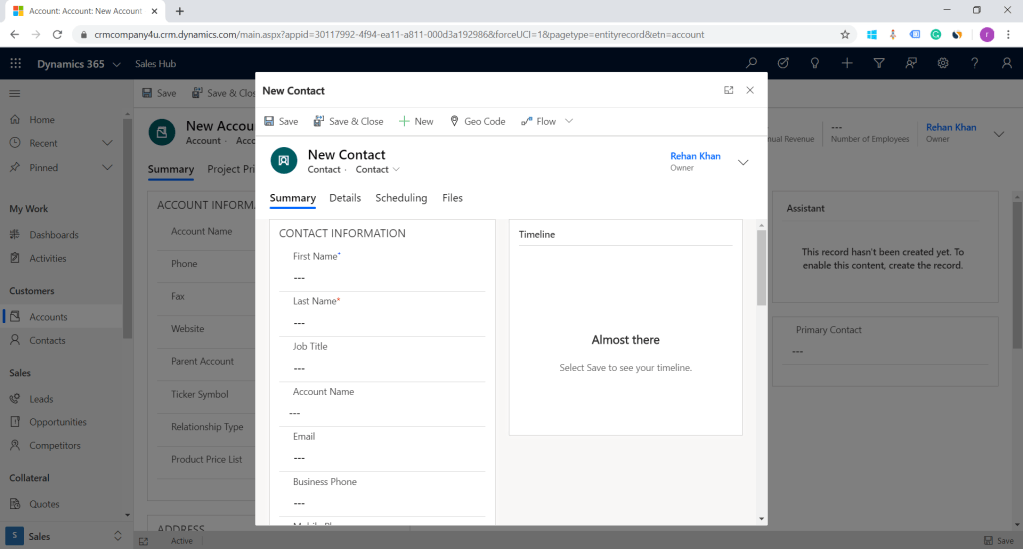The image size is (1023, 549).
Task: Expand the Recent section in sidebar
Action: coord(107,143)
